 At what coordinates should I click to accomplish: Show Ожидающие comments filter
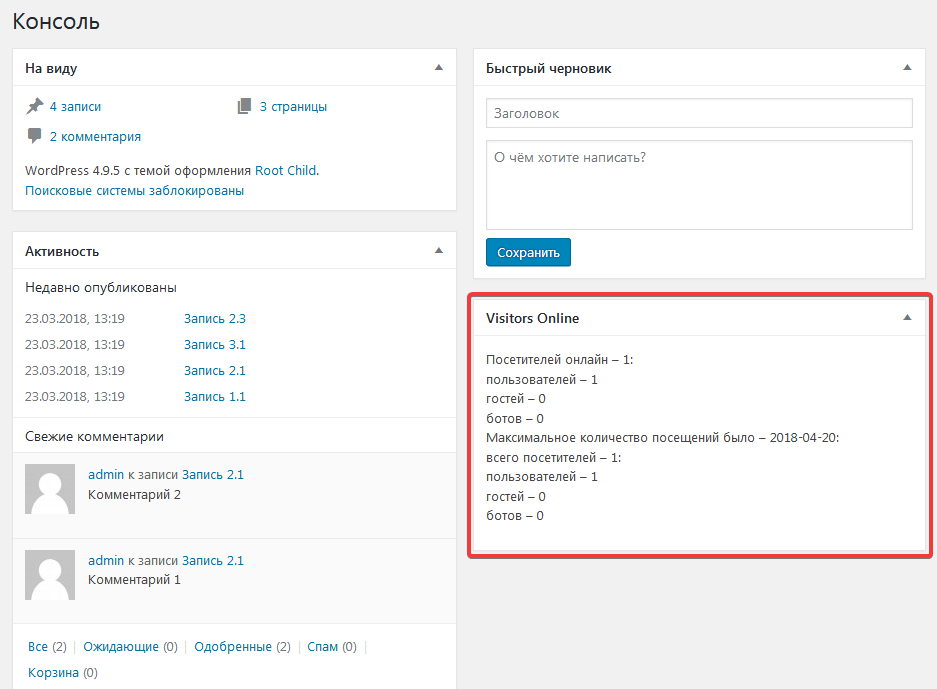[120, 647]
